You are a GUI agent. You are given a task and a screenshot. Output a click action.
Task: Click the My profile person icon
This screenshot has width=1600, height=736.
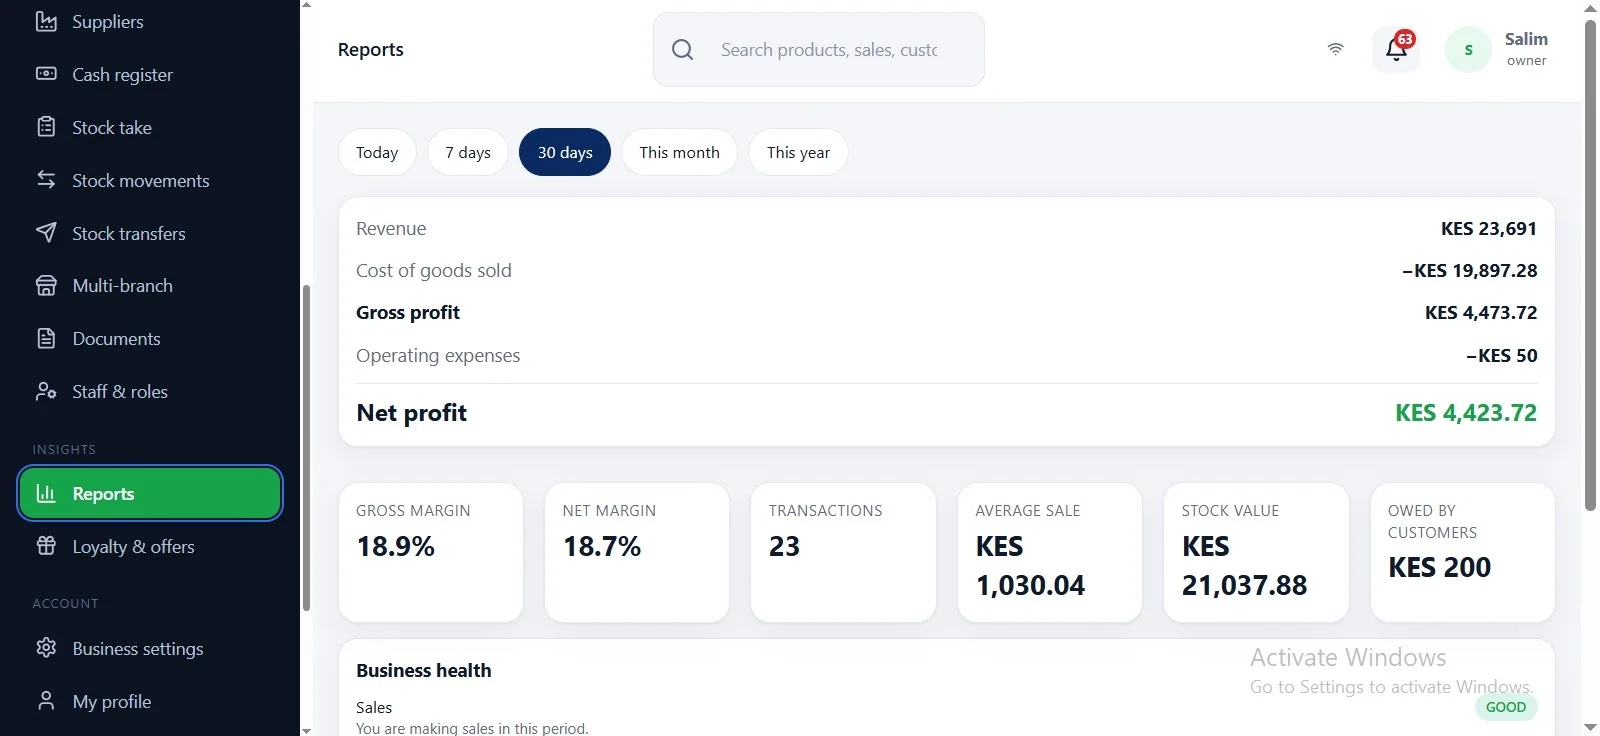click(x=46, y=701)
